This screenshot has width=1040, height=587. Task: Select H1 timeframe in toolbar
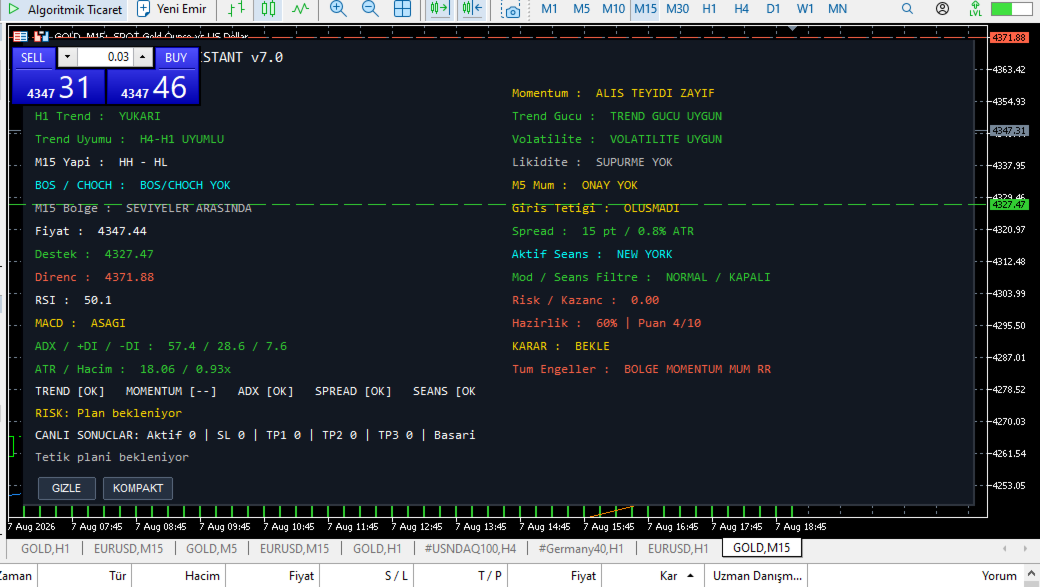[x=709, y=9]
